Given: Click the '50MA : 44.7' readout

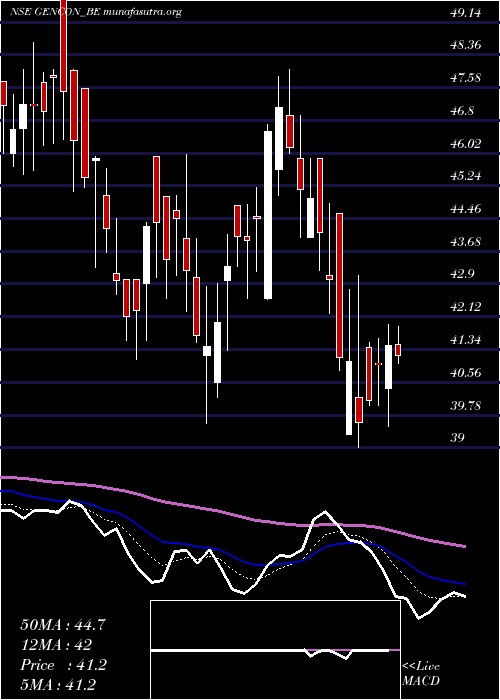Looking at the screenshot, I should (63, 625).
